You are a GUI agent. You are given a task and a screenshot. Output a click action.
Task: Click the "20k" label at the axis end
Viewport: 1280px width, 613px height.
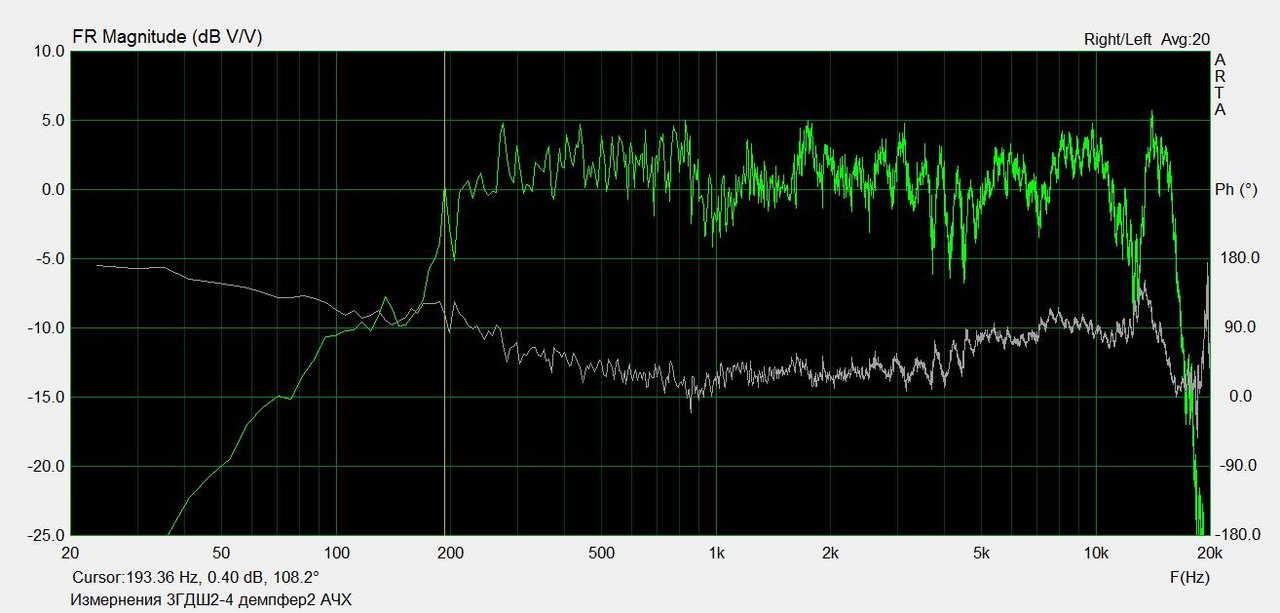pos(1209,553)
